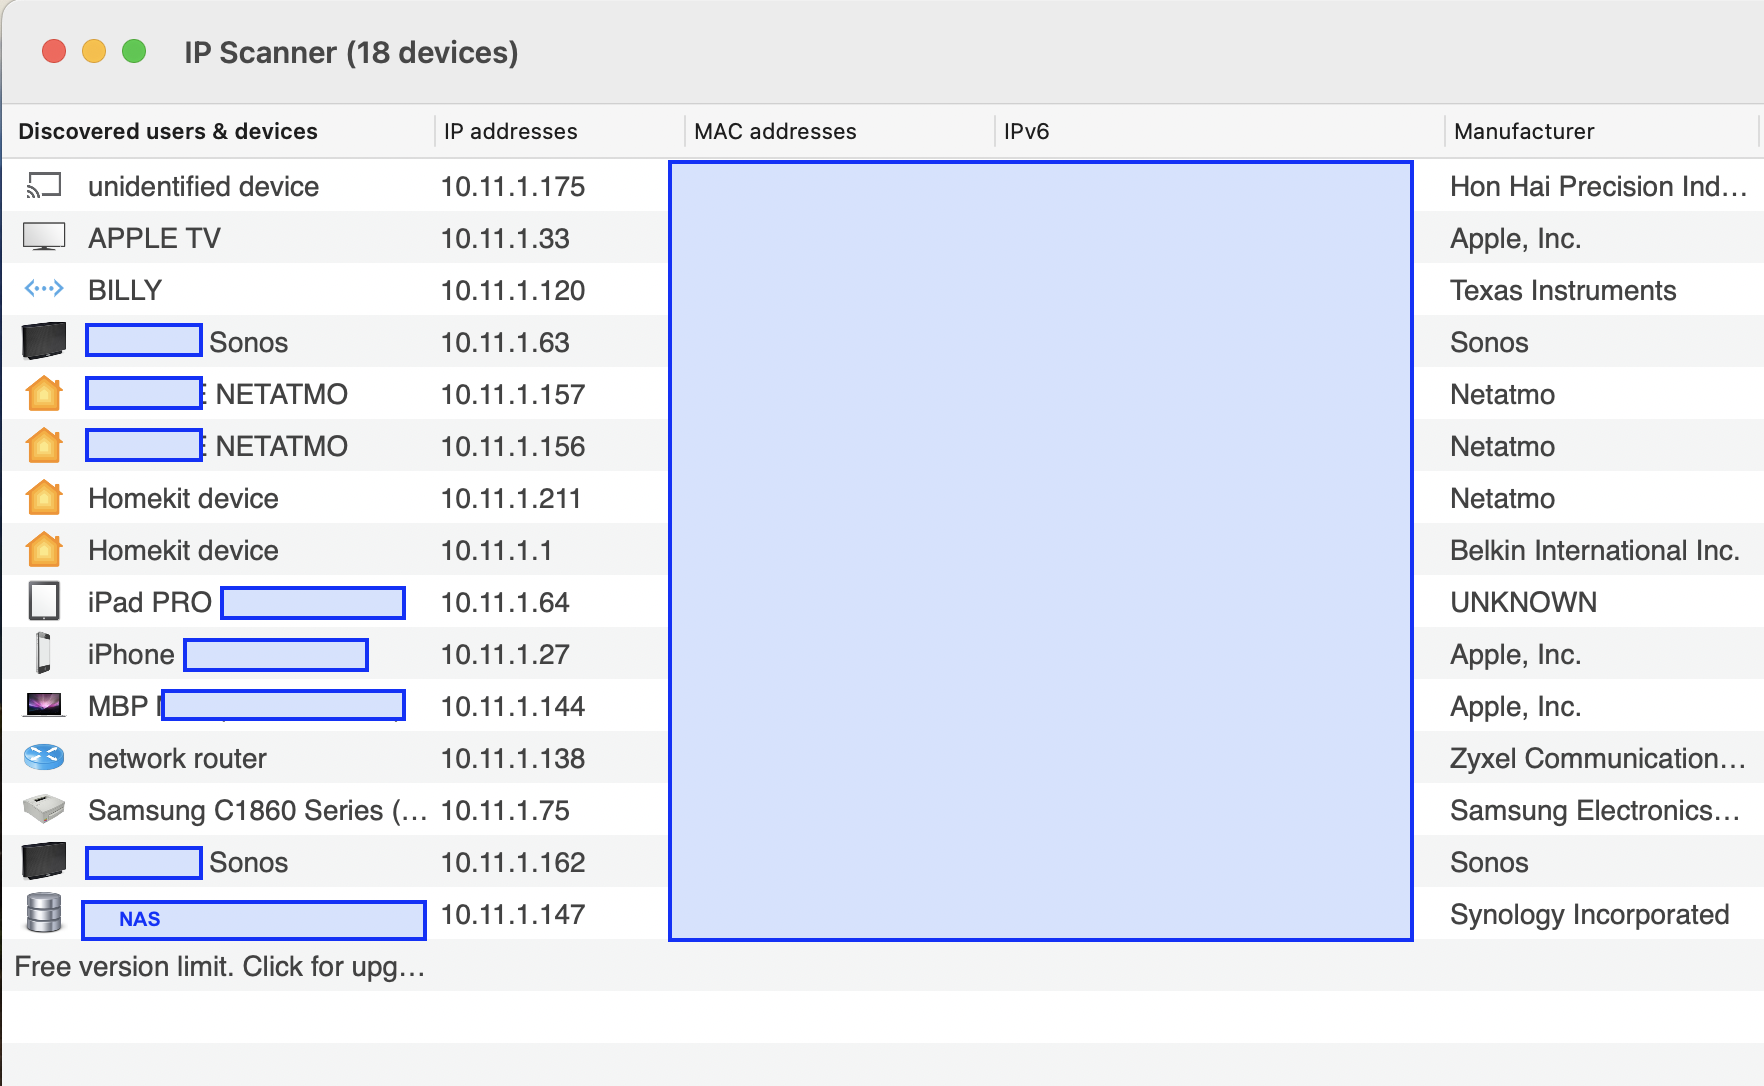This screenshot has height=1086, width=1764.
Task: Click IP address 10.11.1.138
Action: [513, 758]
